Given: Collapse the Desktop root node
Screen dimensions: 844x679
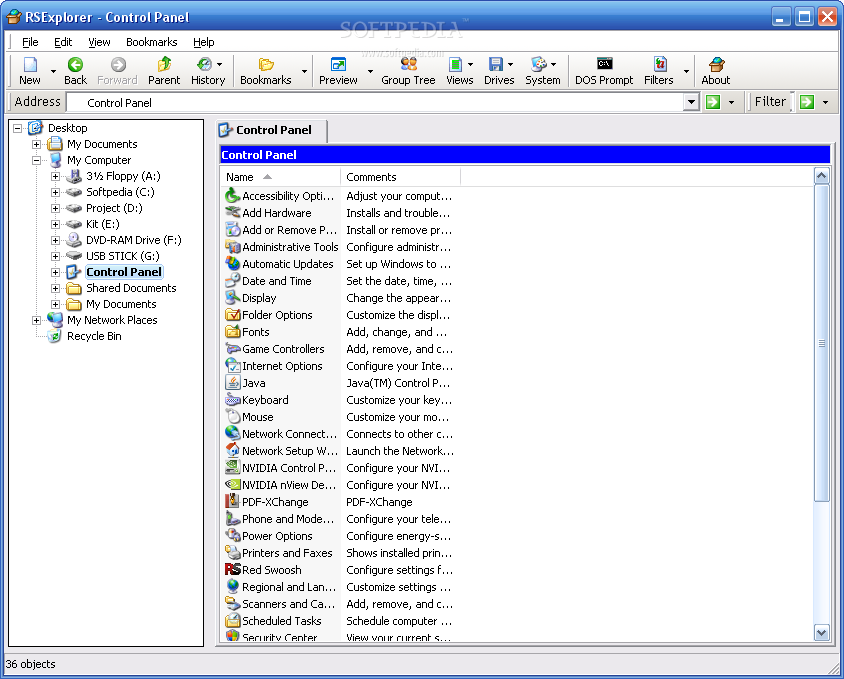Looking at the screenshot, I should [x=17, y=128].
